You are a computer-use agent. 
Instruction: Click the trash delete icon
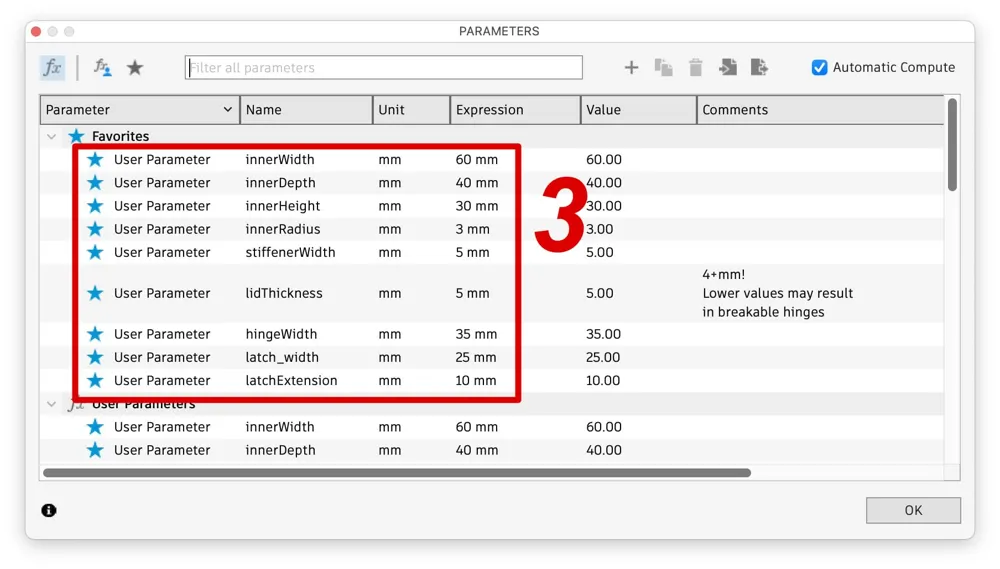(695, 68)
